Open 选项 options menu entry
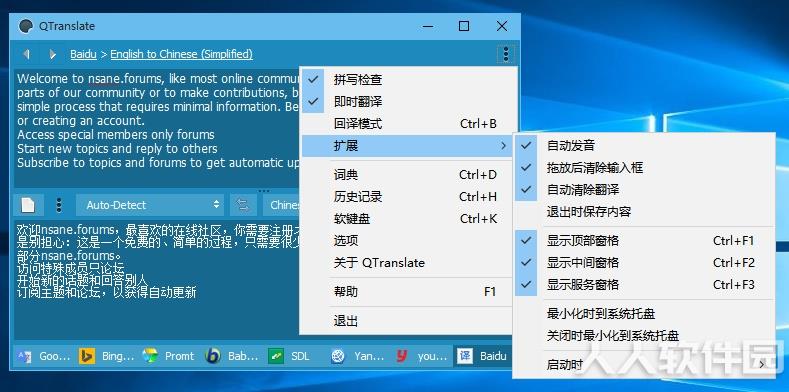This screenshot has width=789, height=392. tap(408, 241)
